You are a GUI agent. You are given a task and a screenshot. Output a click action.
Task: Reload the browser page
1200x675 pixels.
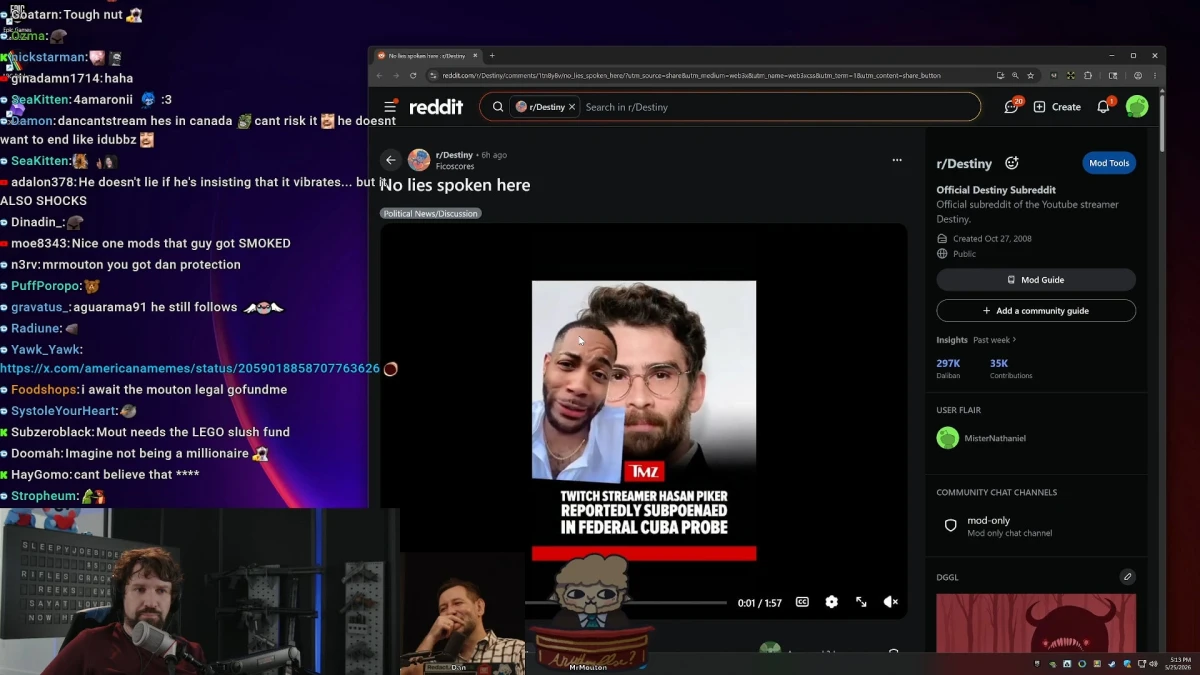click(411, 75)
